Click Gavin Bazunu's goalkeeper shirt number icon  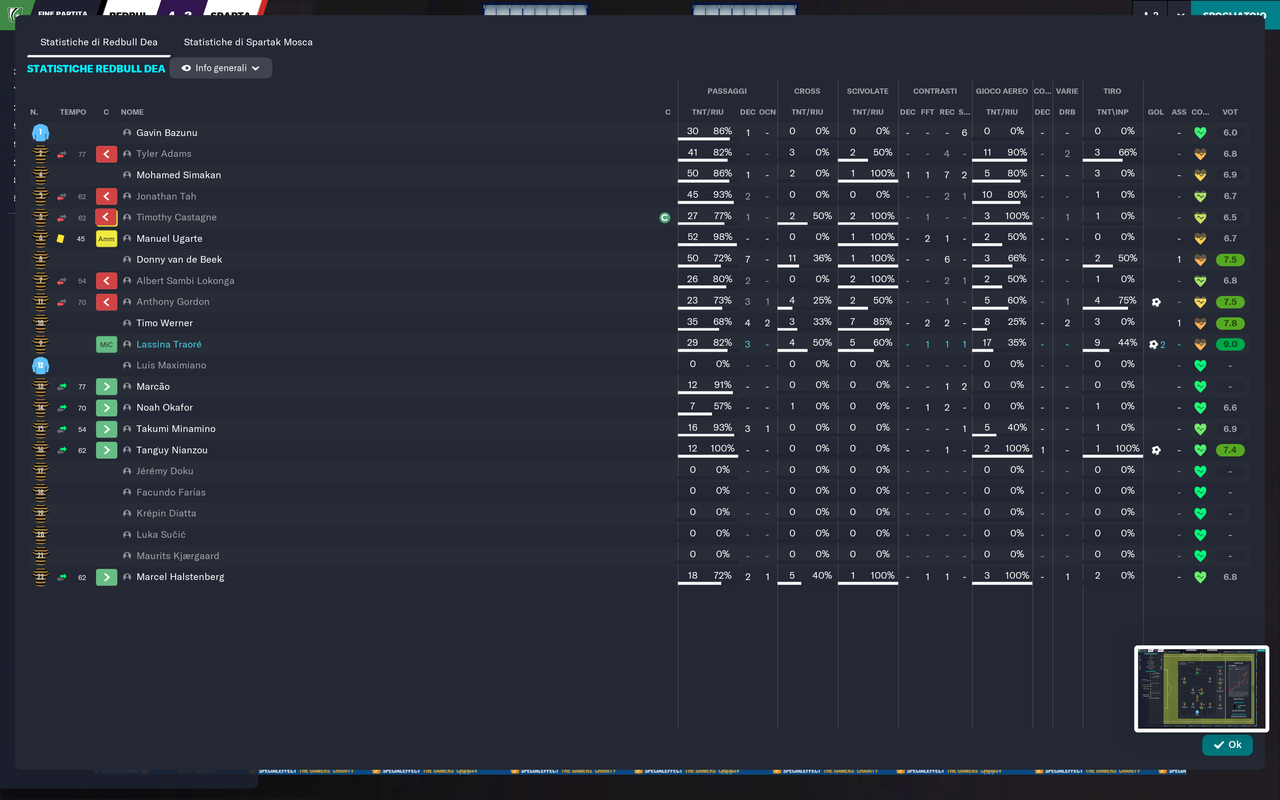(40, 133)
